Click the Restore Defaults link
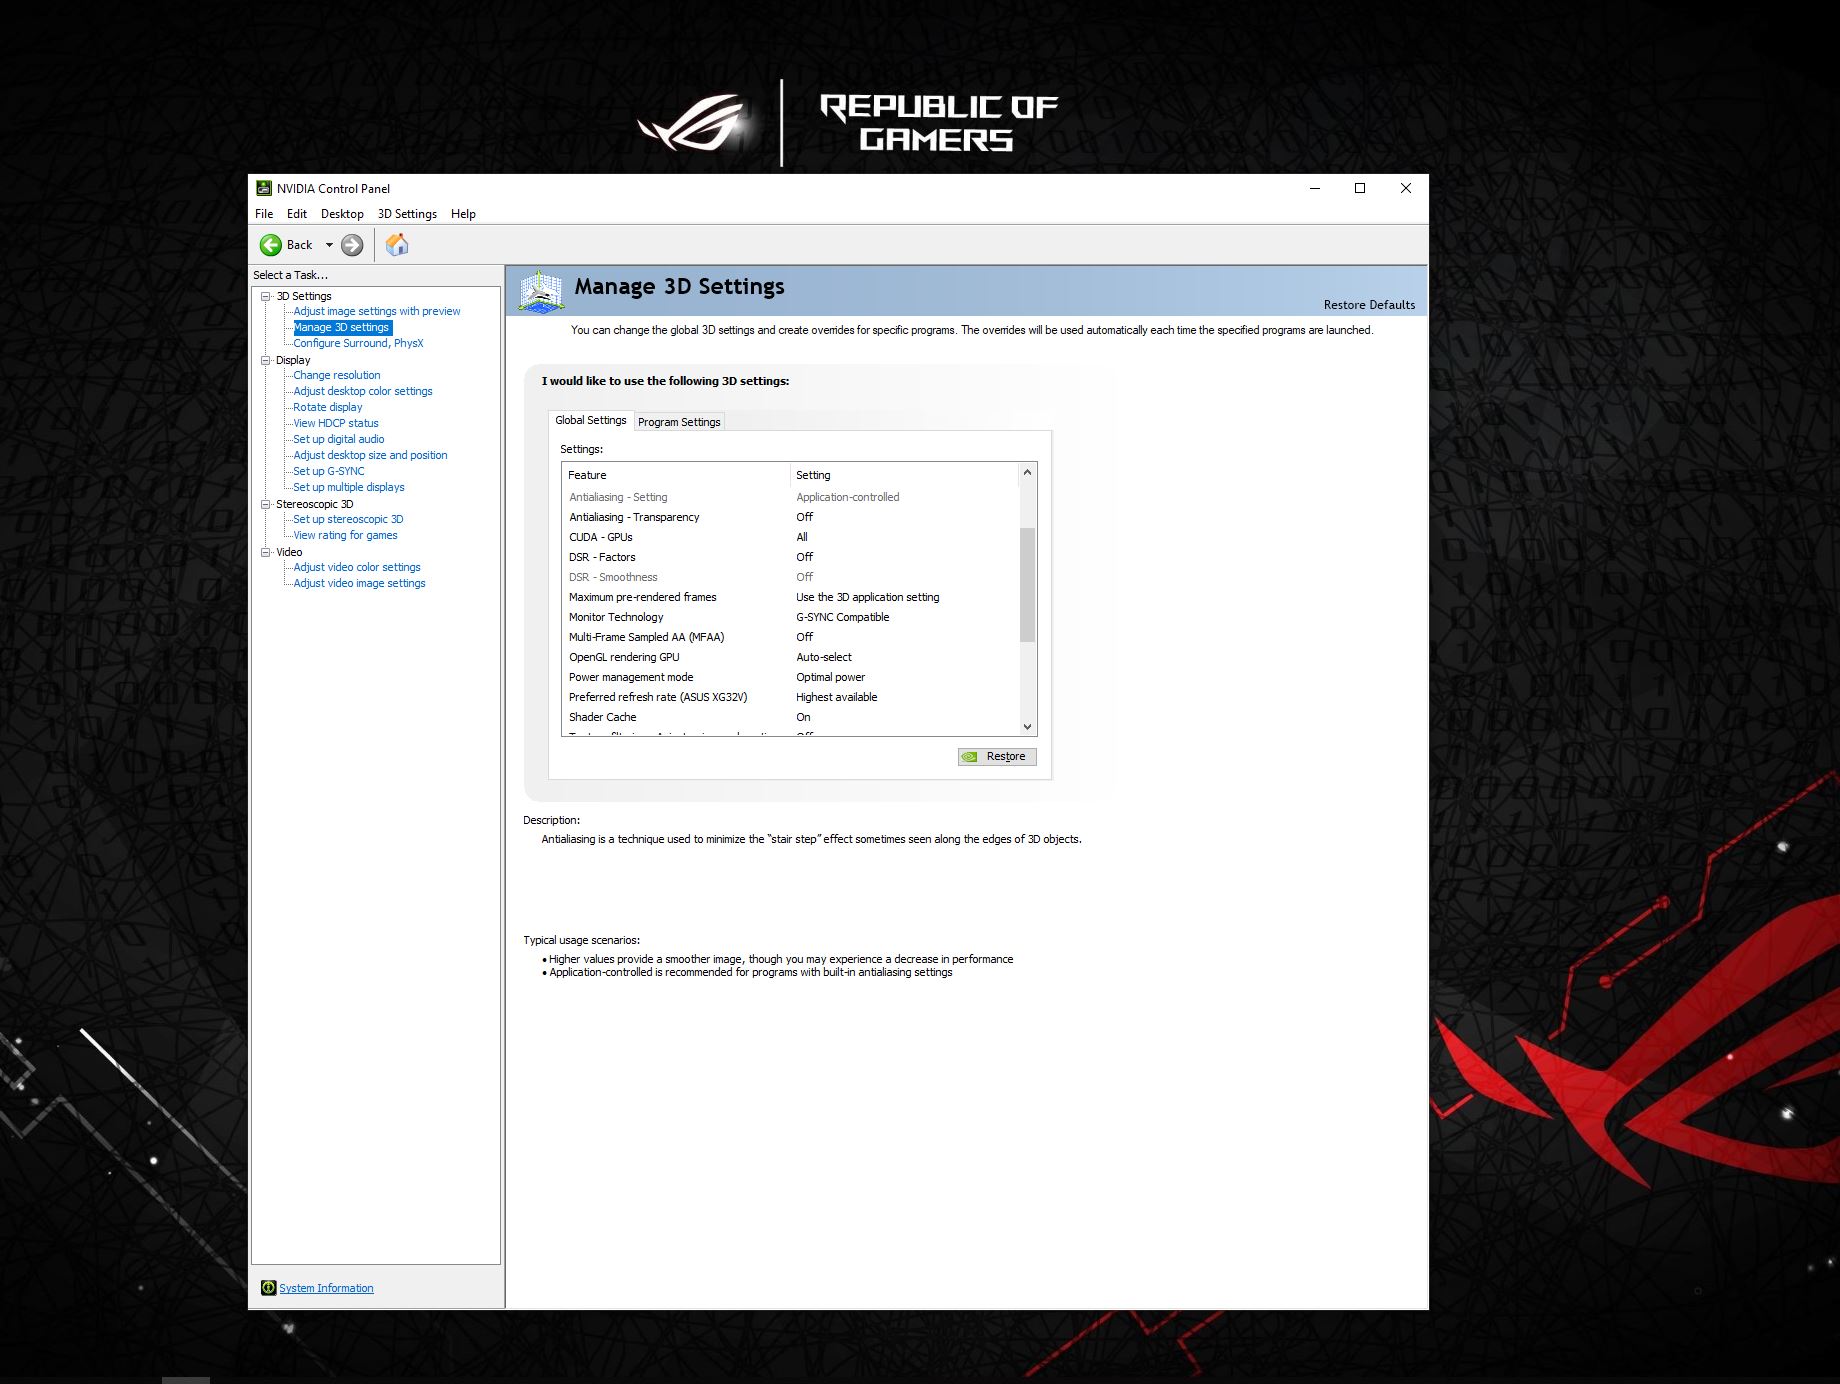1840x1384 pixels. (x=1369, y=305)
